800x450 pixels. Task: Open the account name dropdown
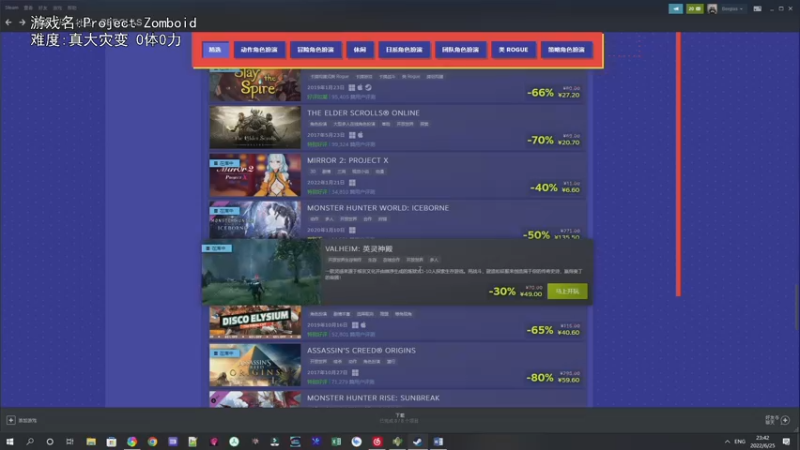732,9
